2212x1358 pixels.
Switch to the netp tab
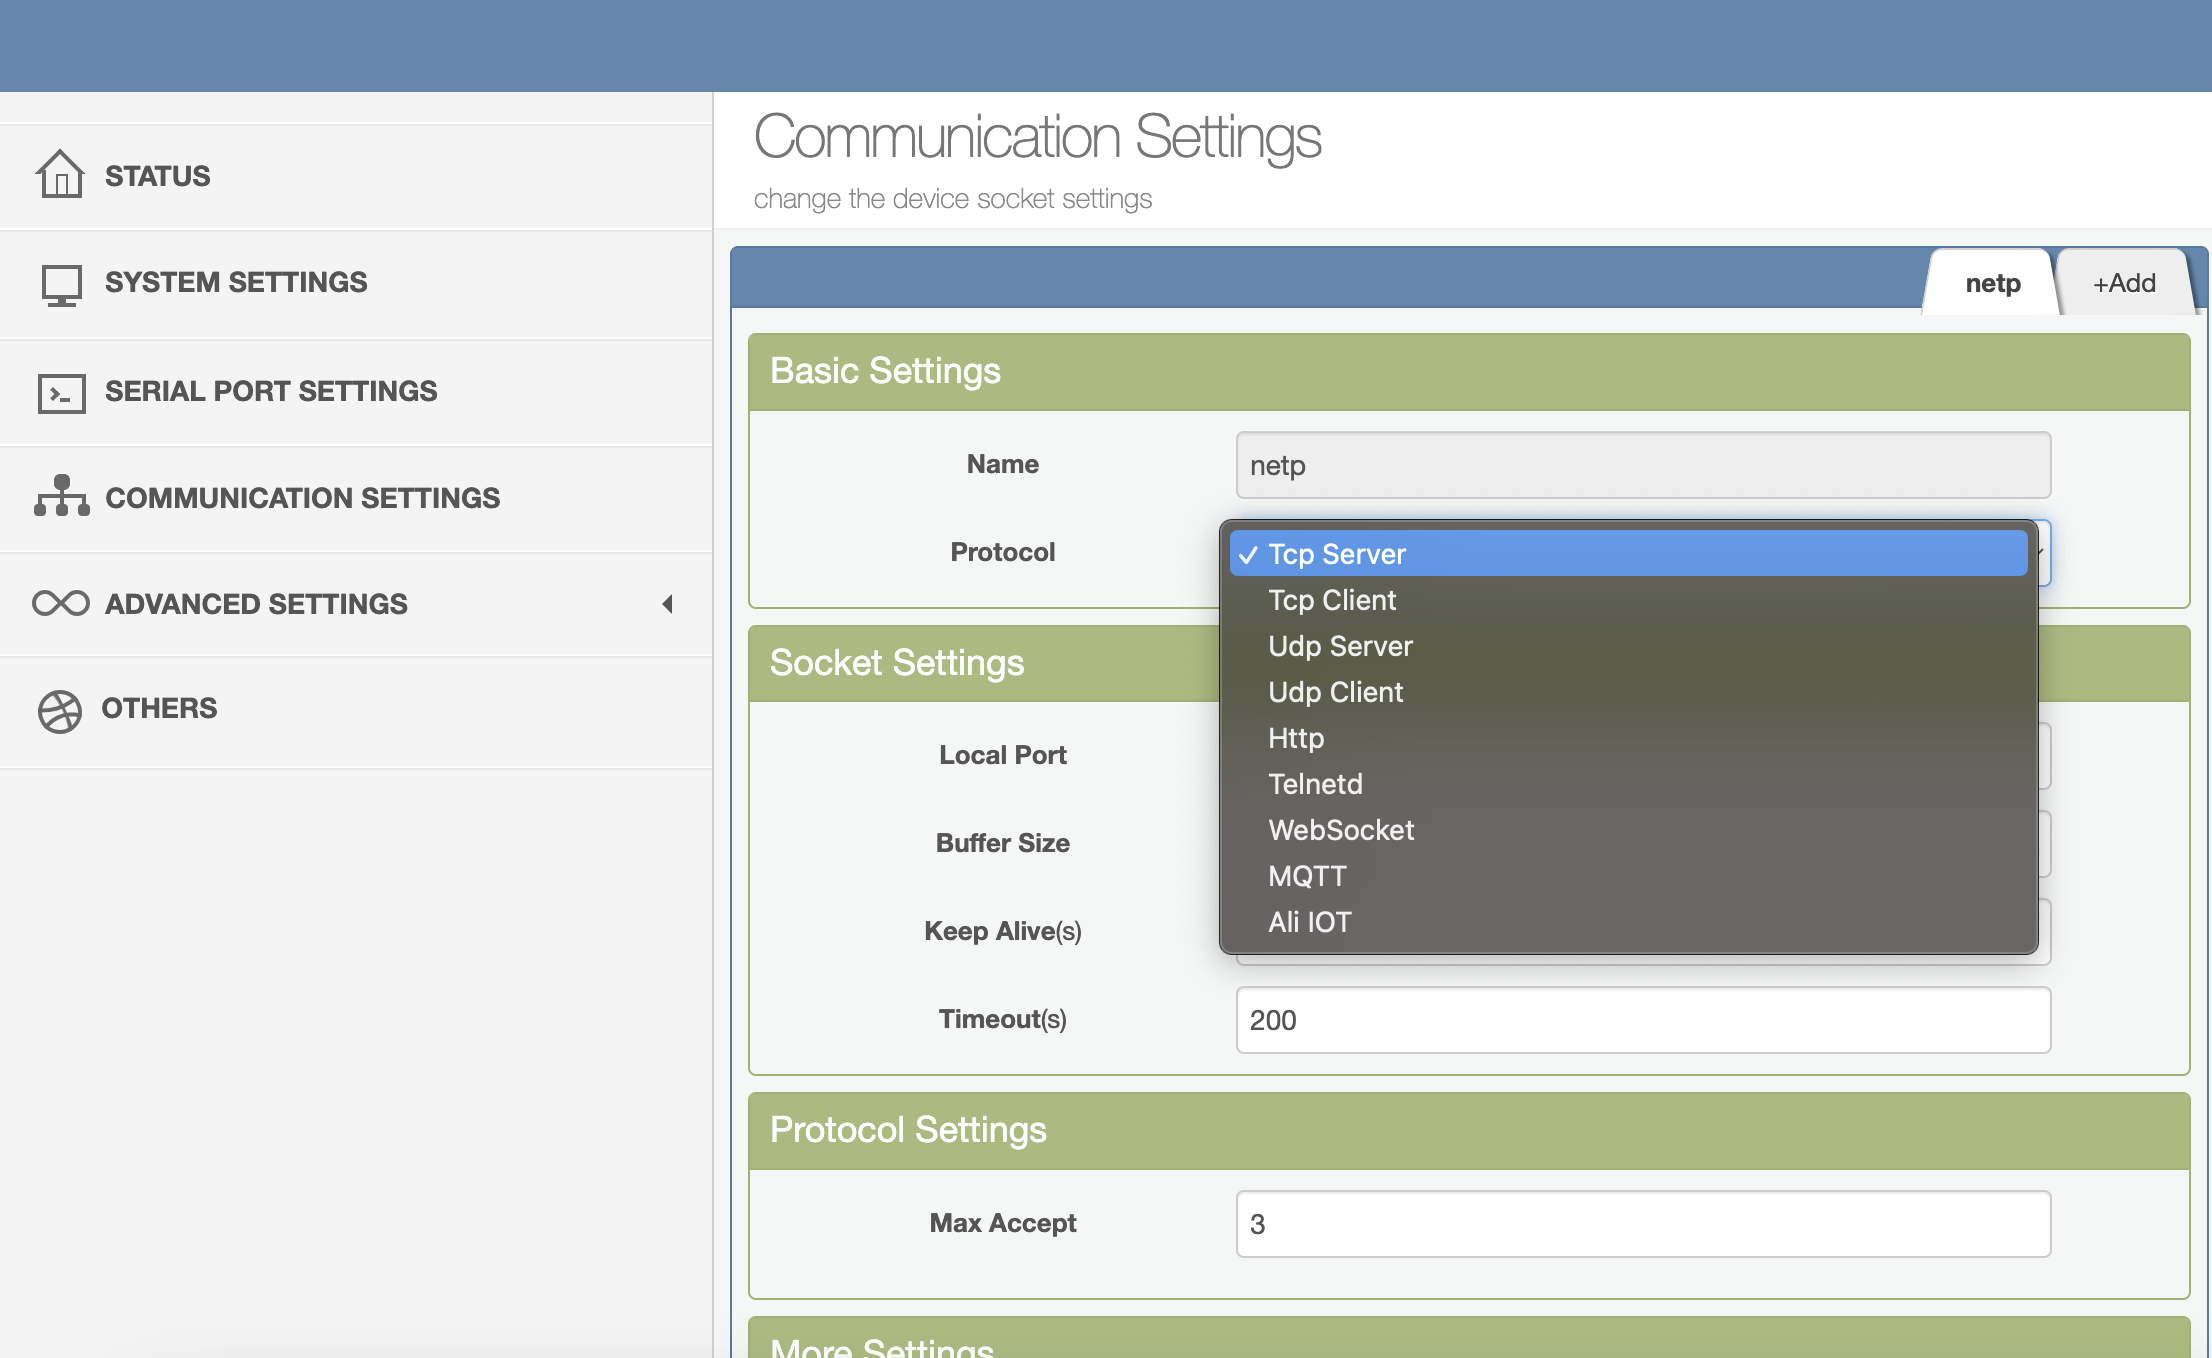1991,282
